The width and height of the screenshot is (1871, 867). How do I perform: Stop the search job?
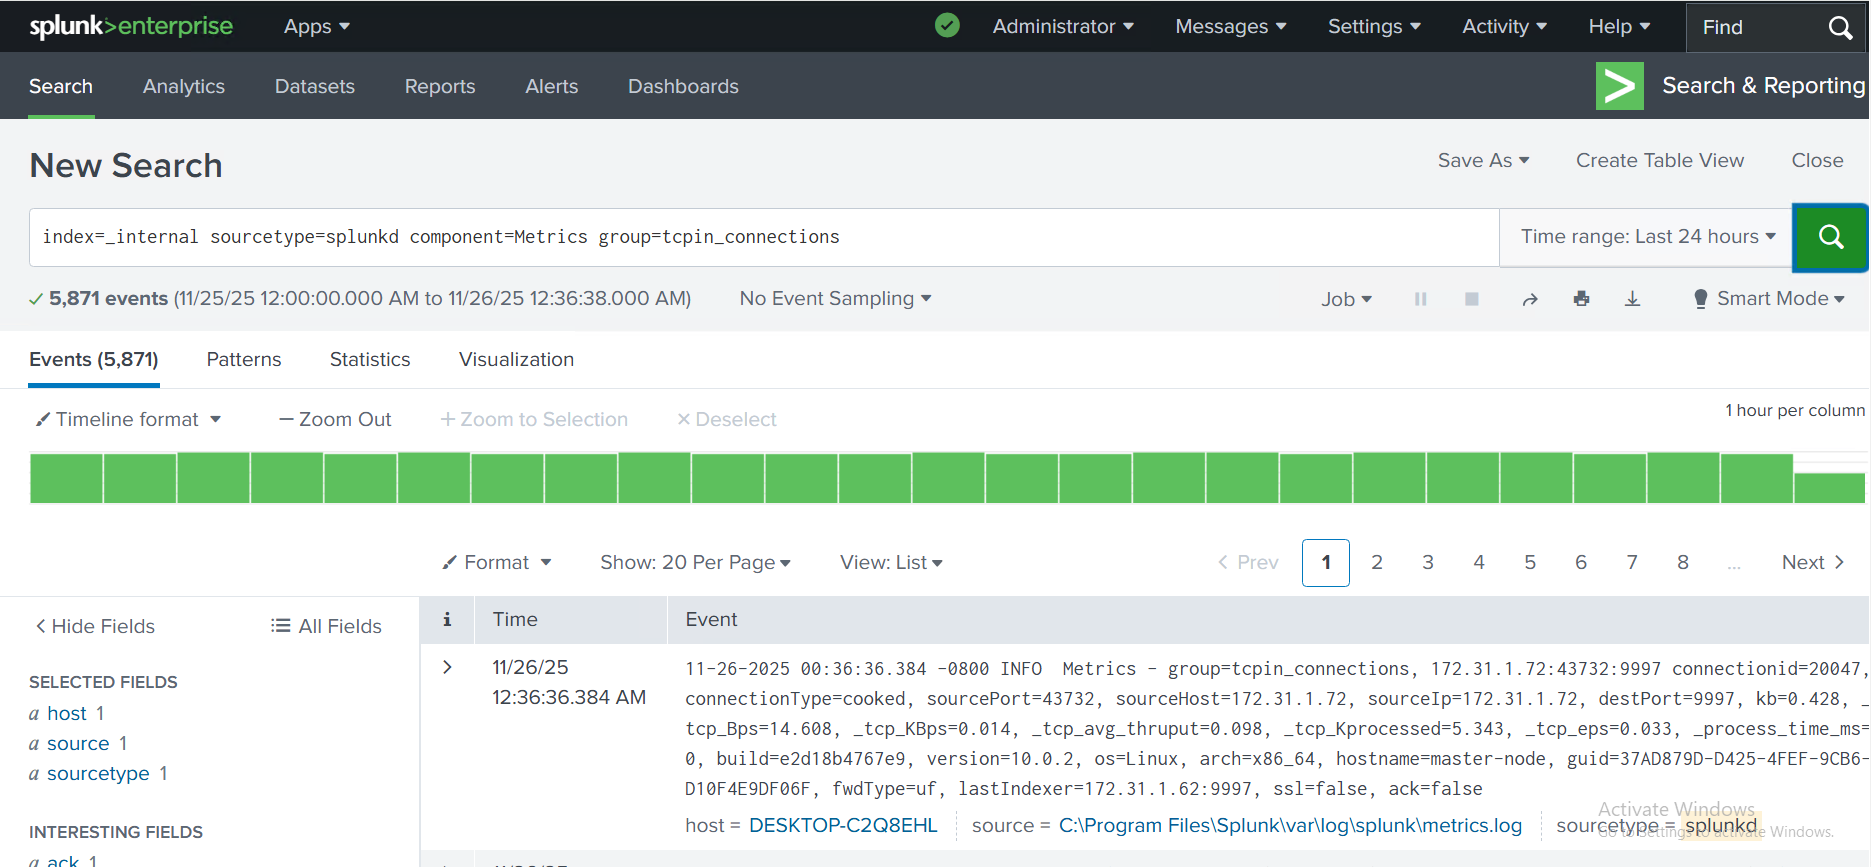point(1471,299)
